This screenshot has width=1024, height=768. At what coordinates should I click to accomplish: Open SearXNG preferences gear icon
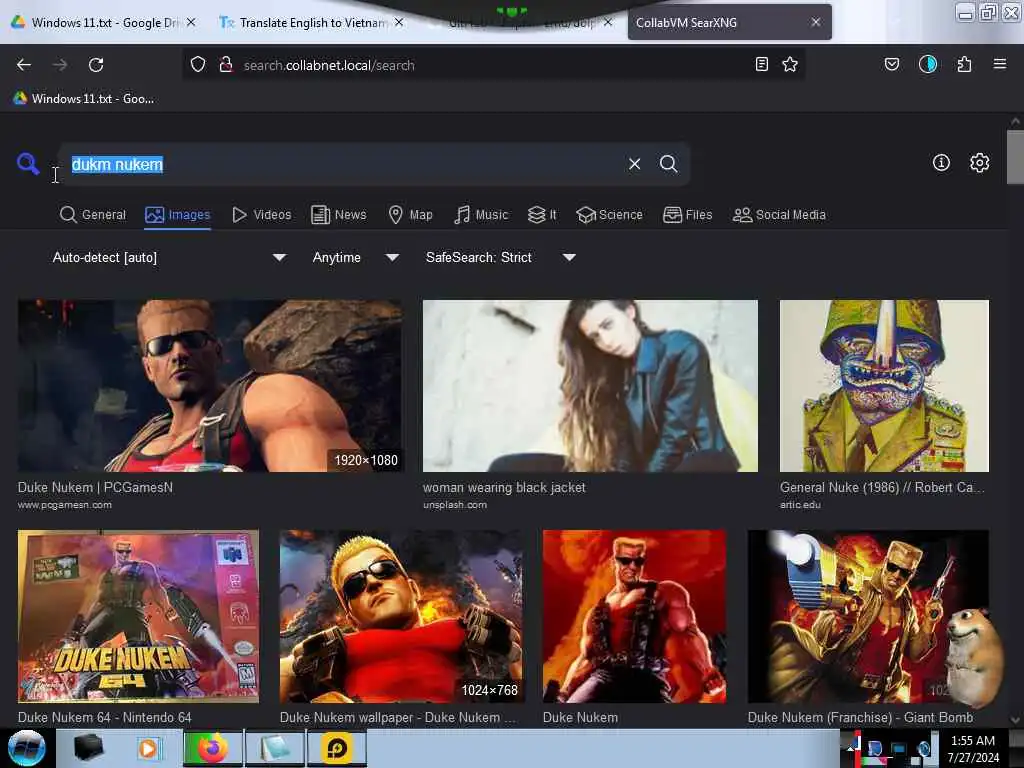(979, 163)
